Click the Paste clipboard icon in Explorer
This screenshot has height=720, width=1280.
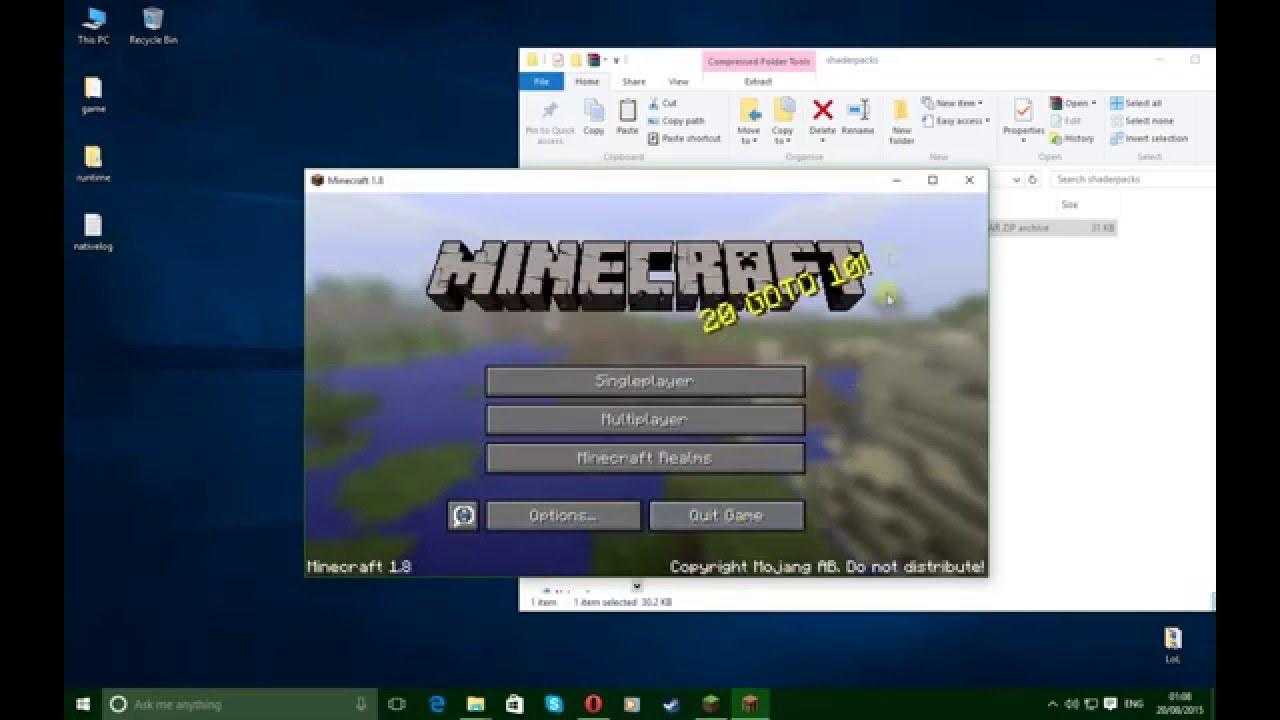pos(627,117)
